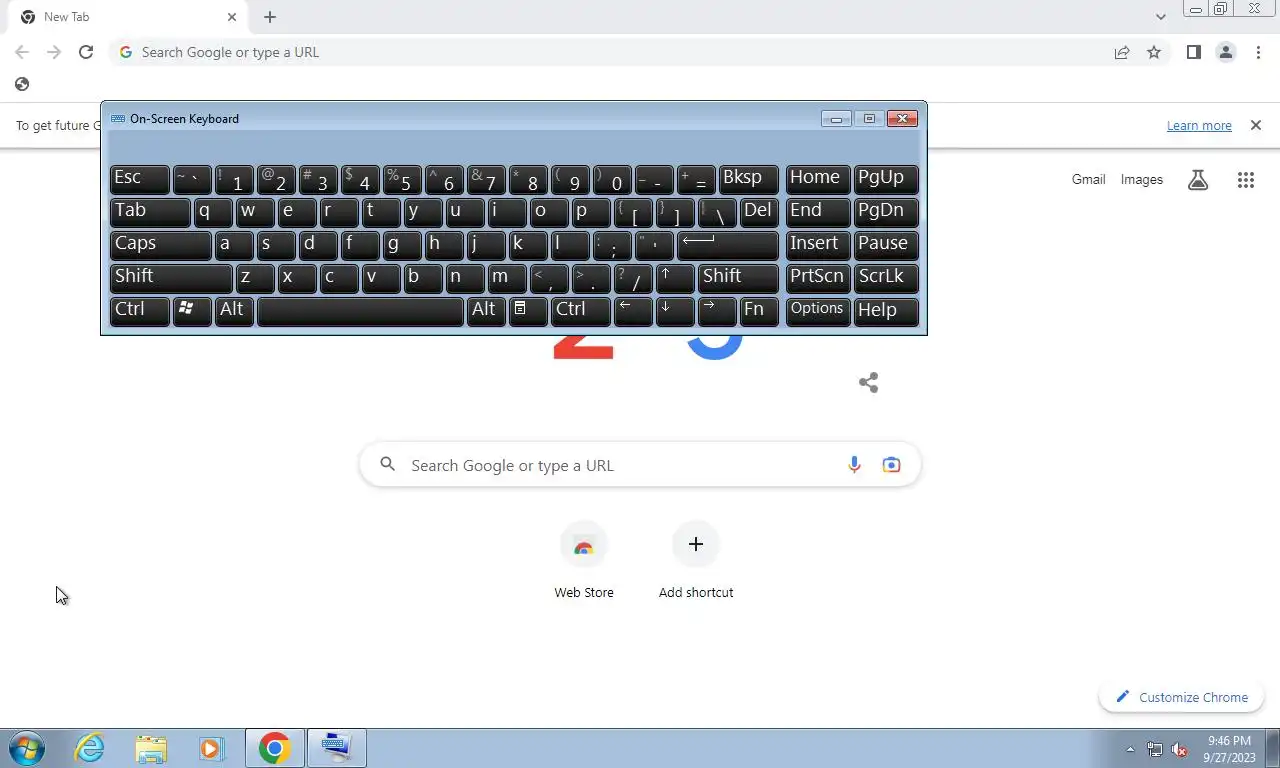Click the Chrome reload page icon
This screenshot has height=768, width=1280.
pos(86,52)
